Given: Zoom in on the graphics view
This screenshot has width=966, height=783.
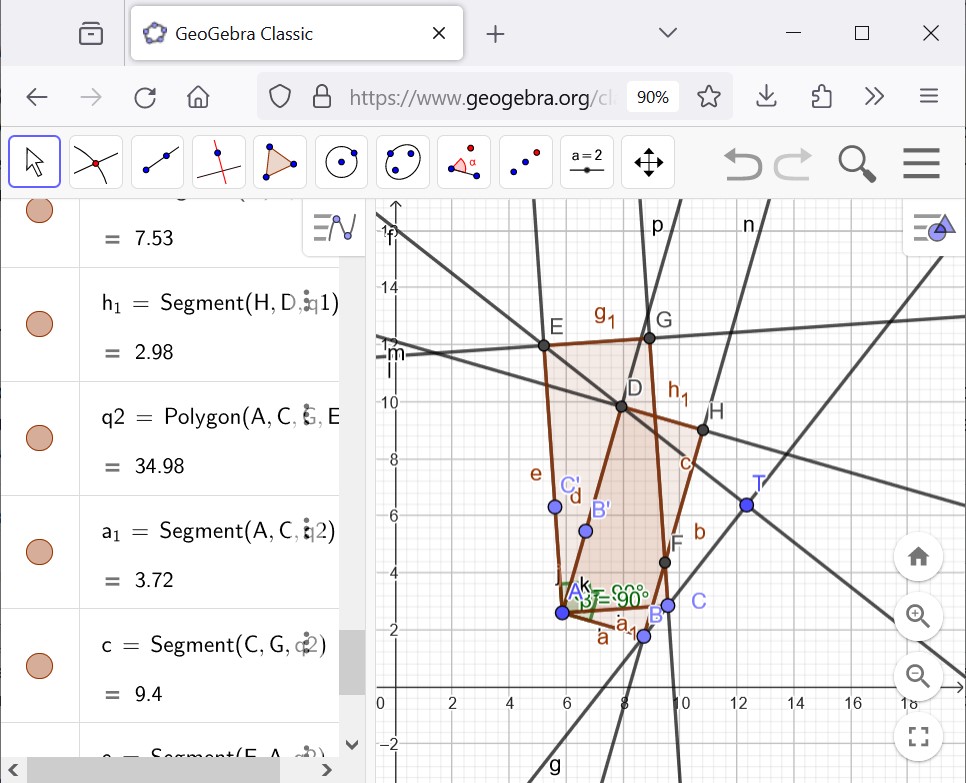Looking at the screenshot, I should tap(918, 616).
